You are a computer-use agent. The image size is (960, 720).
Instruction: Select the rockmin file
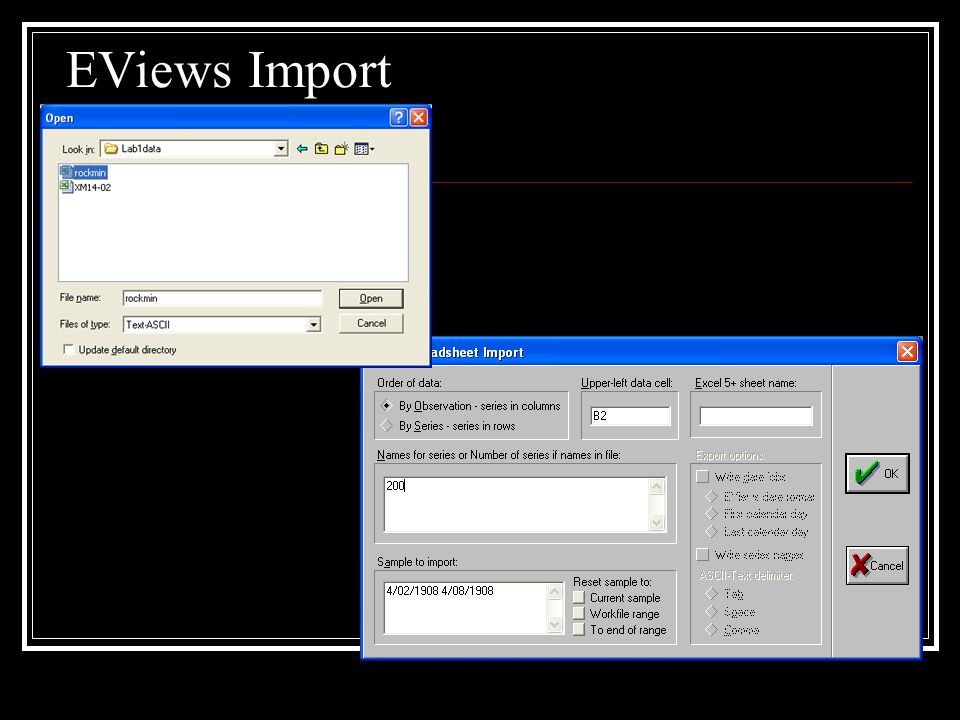tap(83, 173)
